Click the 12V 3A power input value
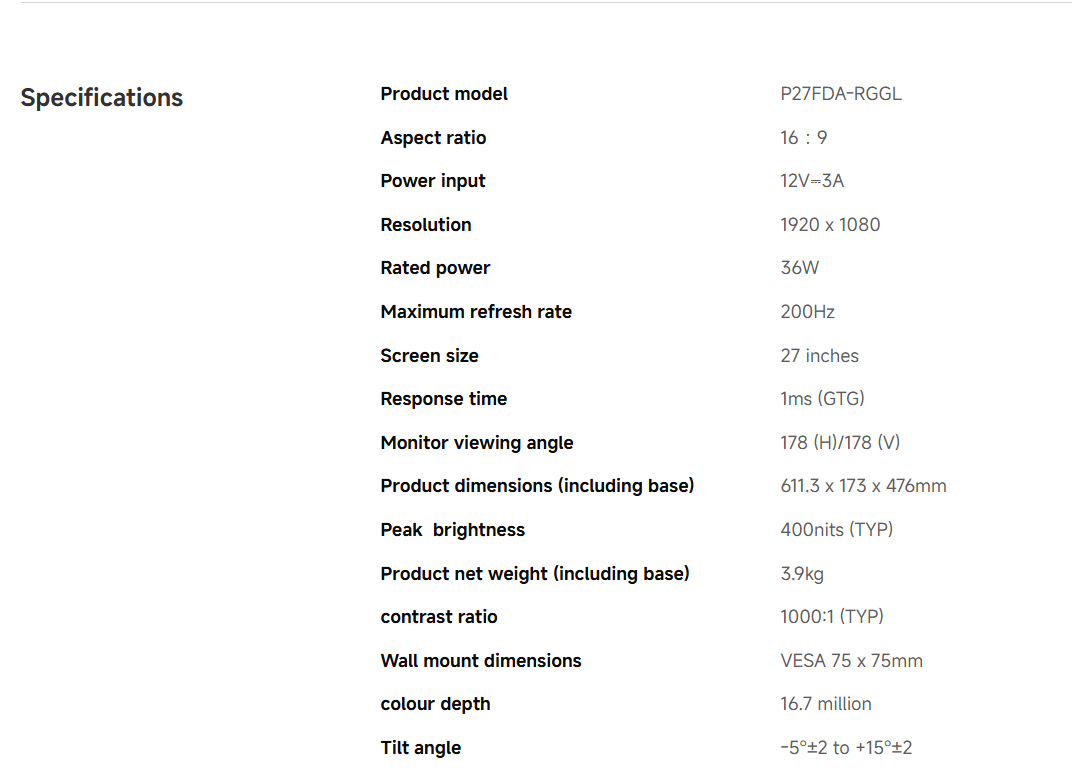The height and width of the screenshot is (783, 1072). coord(812,181)
